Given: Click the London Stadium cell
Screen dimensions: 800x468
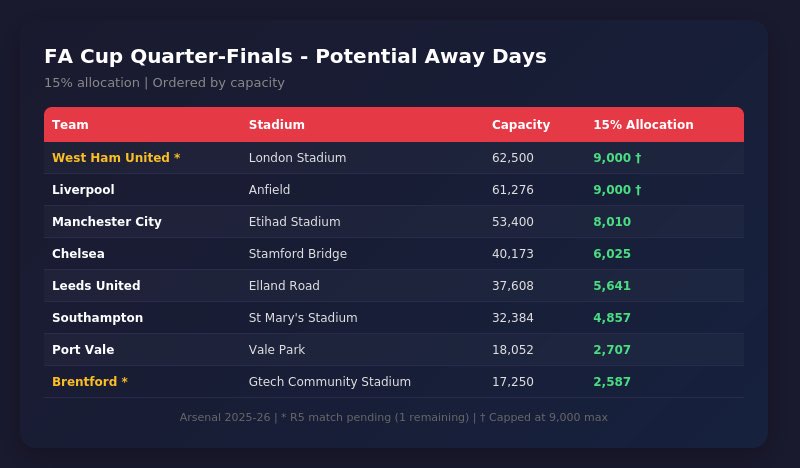Looking at the screenshot, I should (297, 158).
